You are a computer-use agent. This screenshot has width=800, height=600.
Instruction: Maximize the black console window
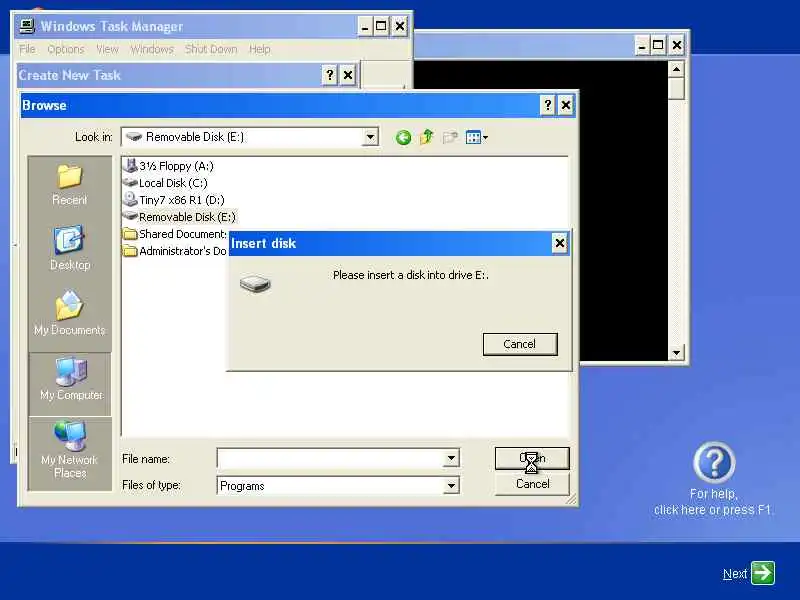click(x=658, y=45)
